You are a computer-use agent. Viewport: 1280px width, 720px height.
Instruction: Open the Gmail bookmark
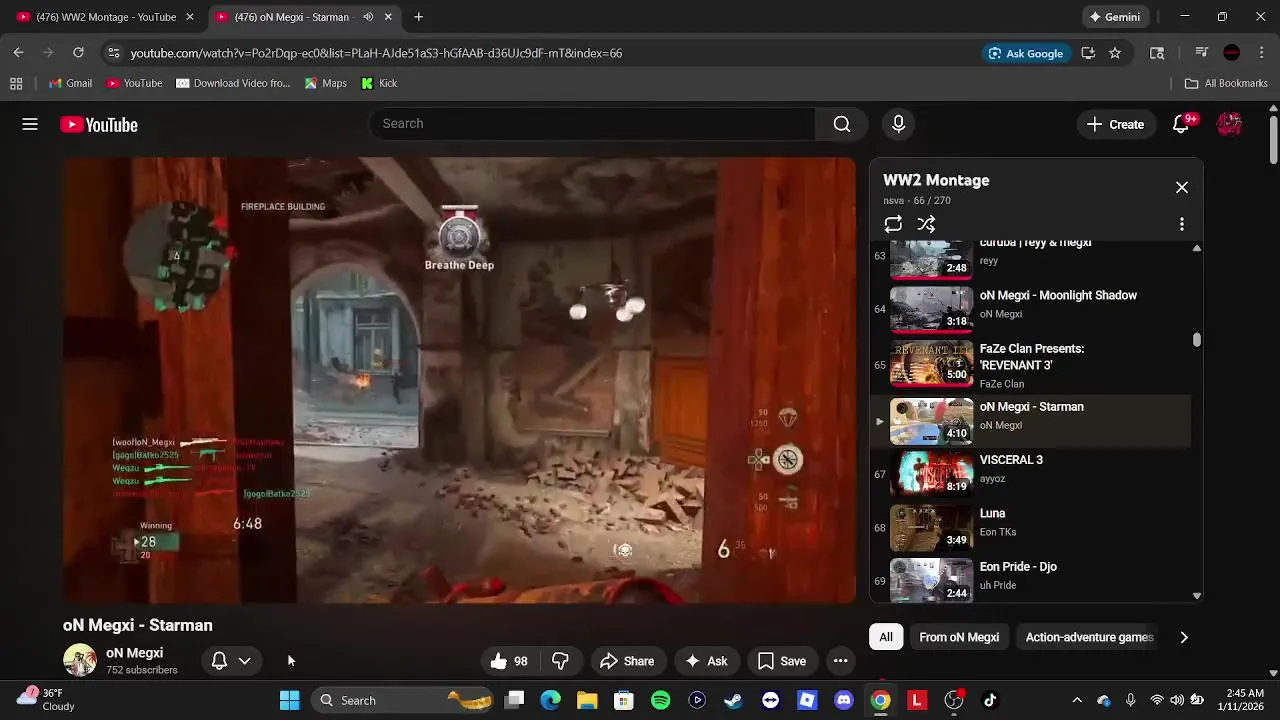click(69, 83)
